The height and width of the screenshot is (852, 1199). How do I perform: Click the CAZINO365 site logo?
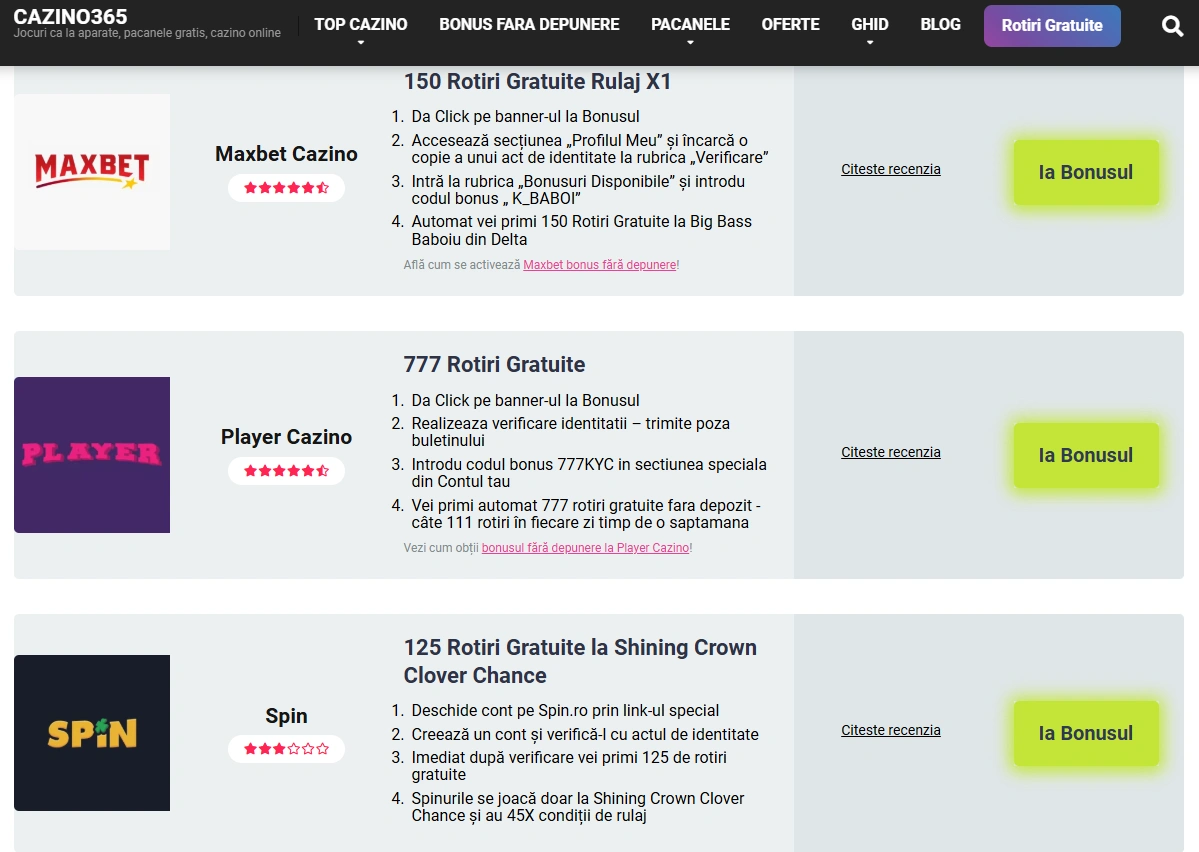70,16
